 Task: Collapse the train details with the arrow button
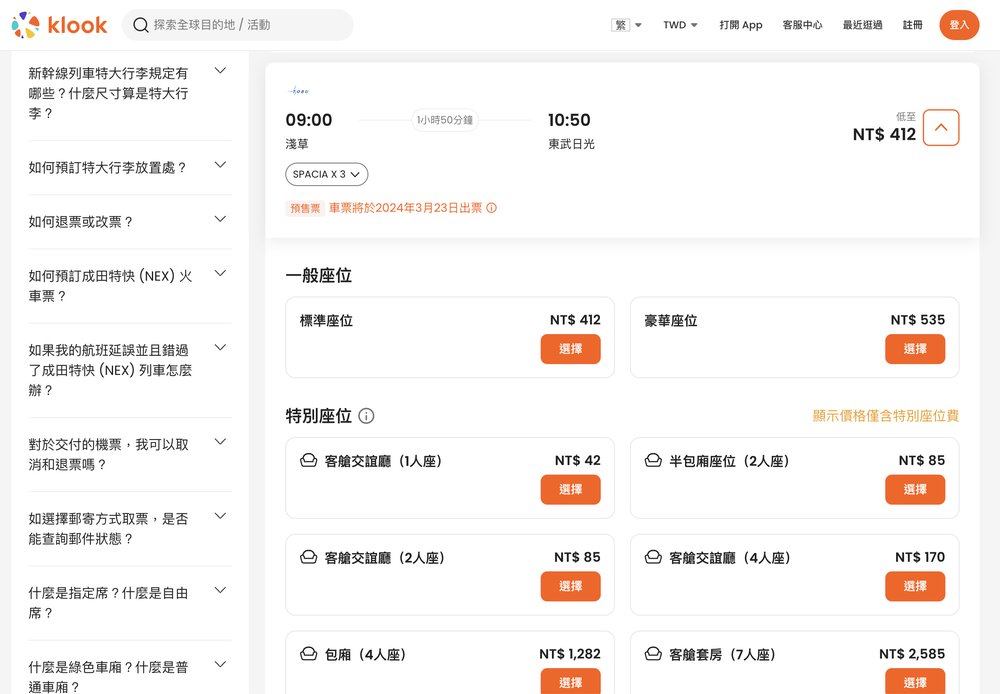(x=940, y=127)
